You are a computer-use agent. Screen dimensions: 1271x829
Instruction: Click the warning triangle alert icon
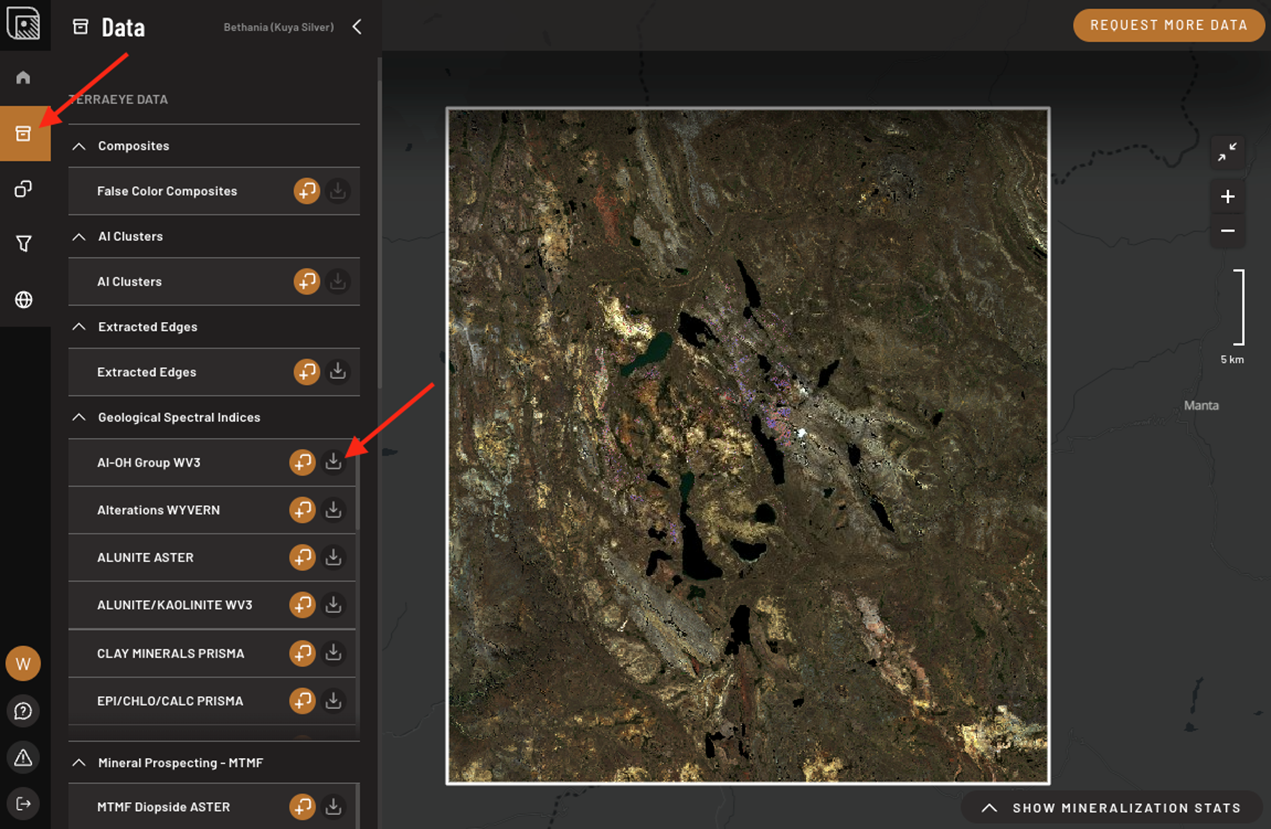point(23,758)
